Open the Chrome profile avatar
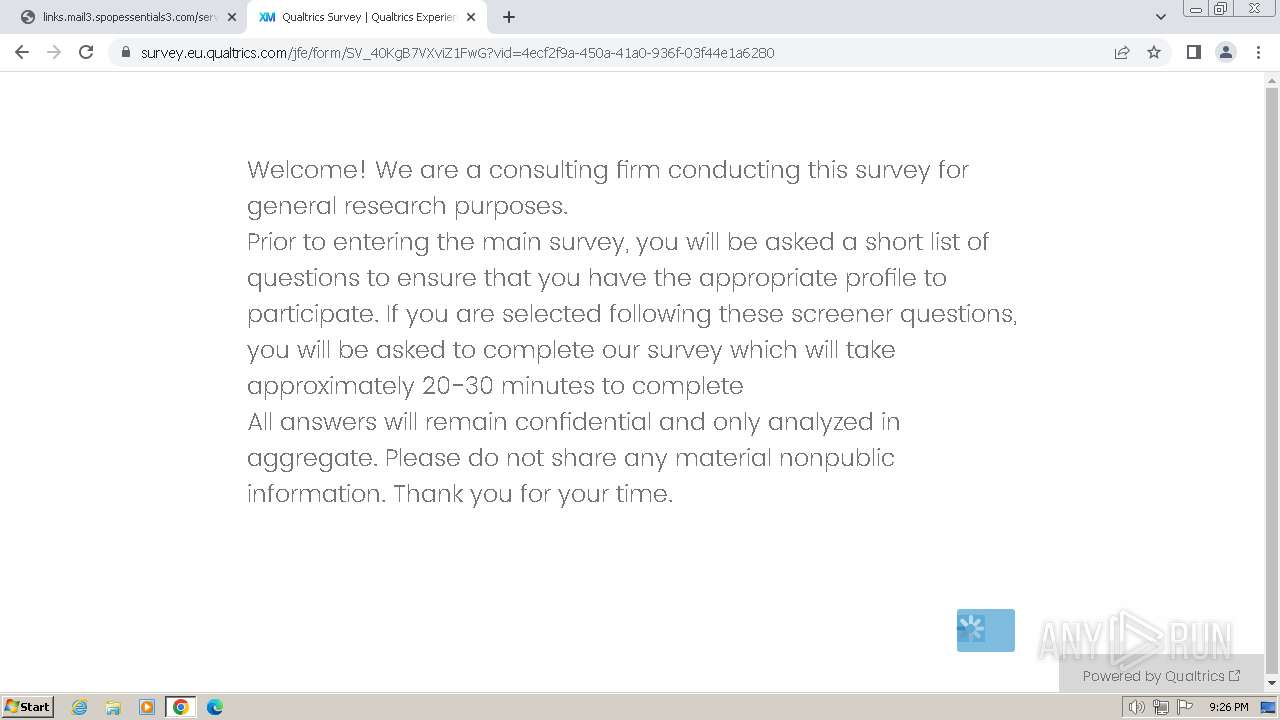This screenshot has height=720, width=1280. coord(1225,52)
